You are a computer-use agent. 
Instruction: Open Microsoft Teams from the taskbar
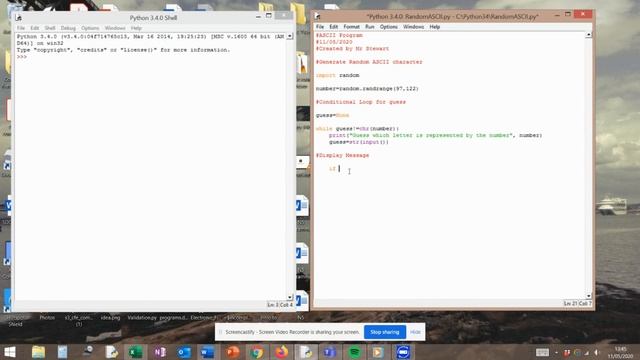click(330, 352)
